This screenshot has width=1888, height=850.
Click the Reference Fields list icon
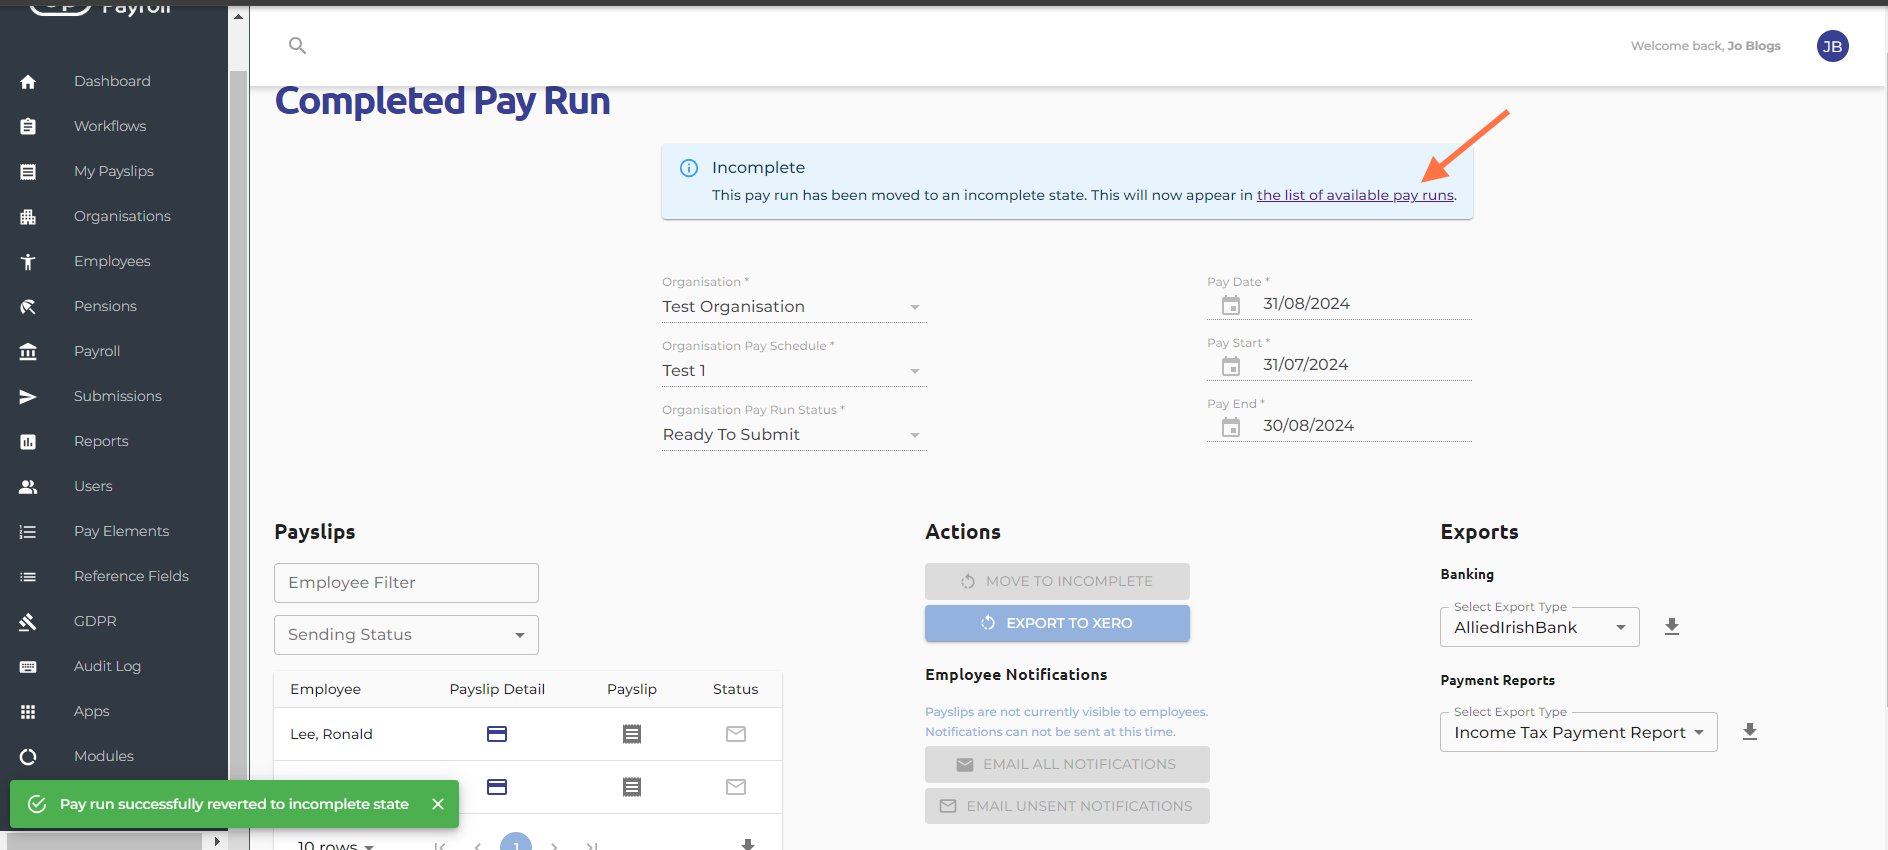[x=28, y=577]
